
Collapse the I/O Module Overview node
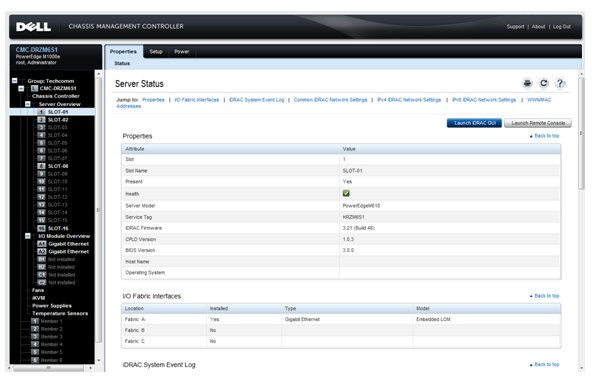[x=28, y=236]
